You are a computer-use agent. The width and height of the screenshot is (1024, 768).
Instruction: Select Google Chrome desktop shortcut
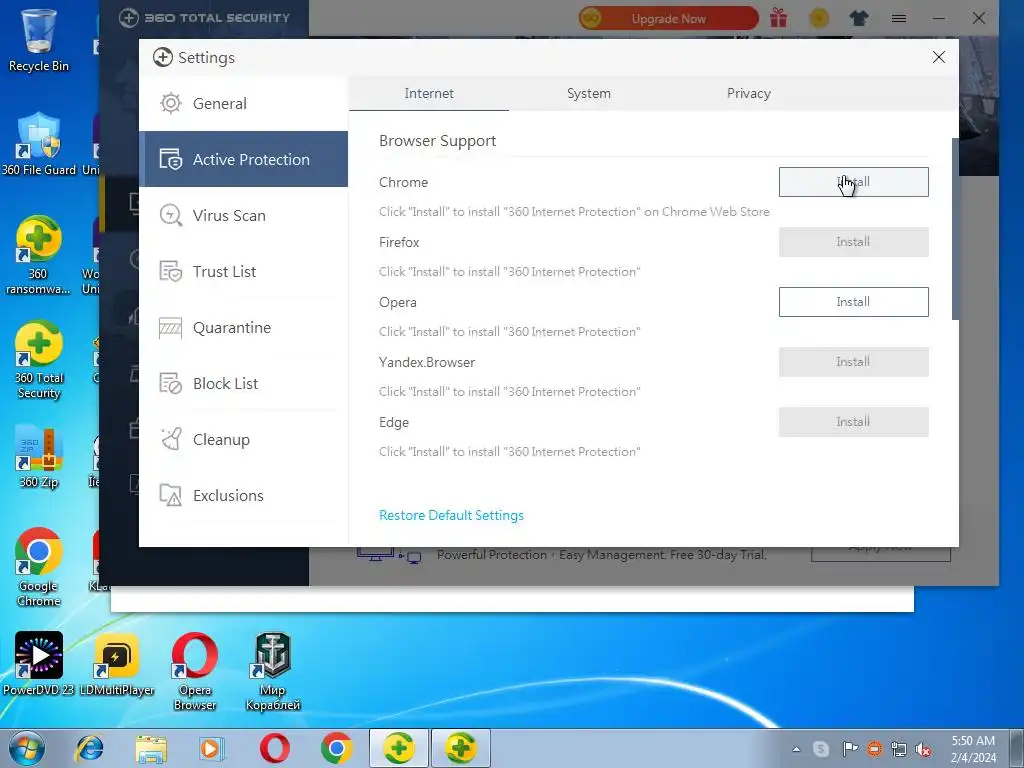pos(39,567)
